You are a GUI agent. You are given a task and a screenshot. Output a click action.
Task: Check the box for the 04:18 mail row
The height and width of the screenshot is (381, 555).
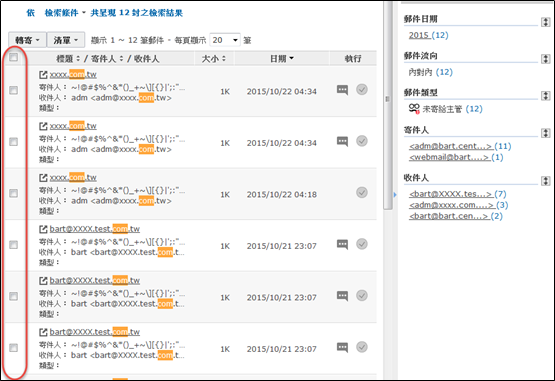coord(13,193)
